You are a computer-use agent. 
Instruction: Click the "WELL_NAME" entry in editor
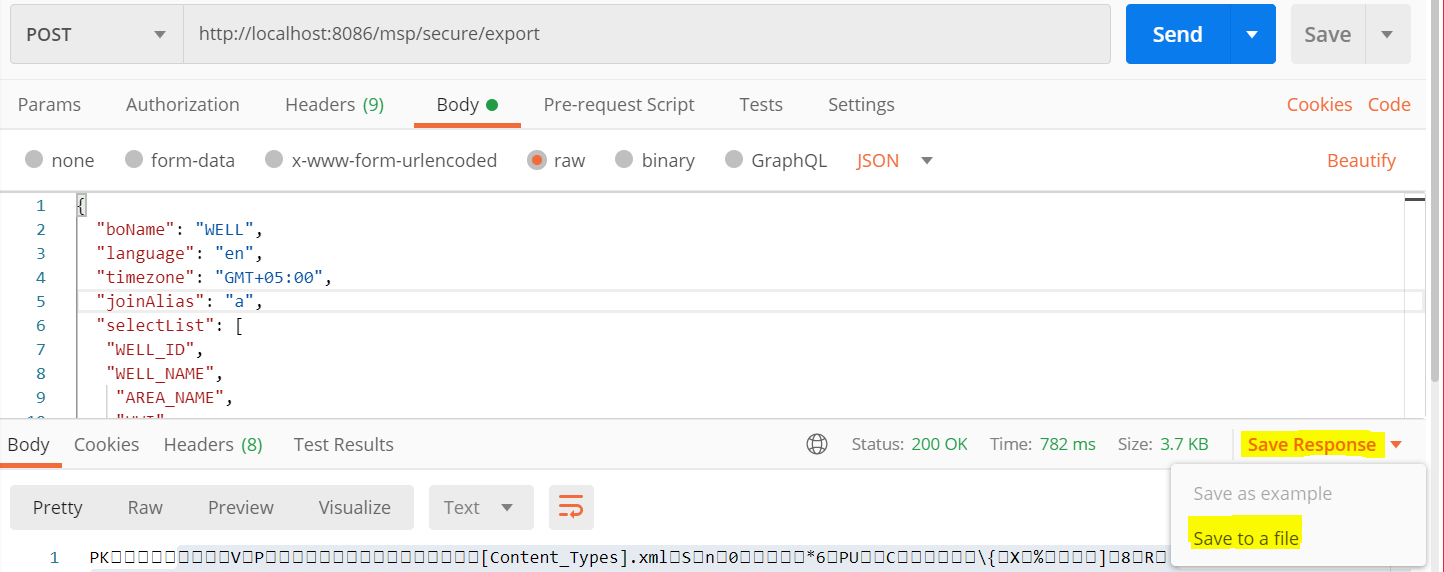[164, 373]
